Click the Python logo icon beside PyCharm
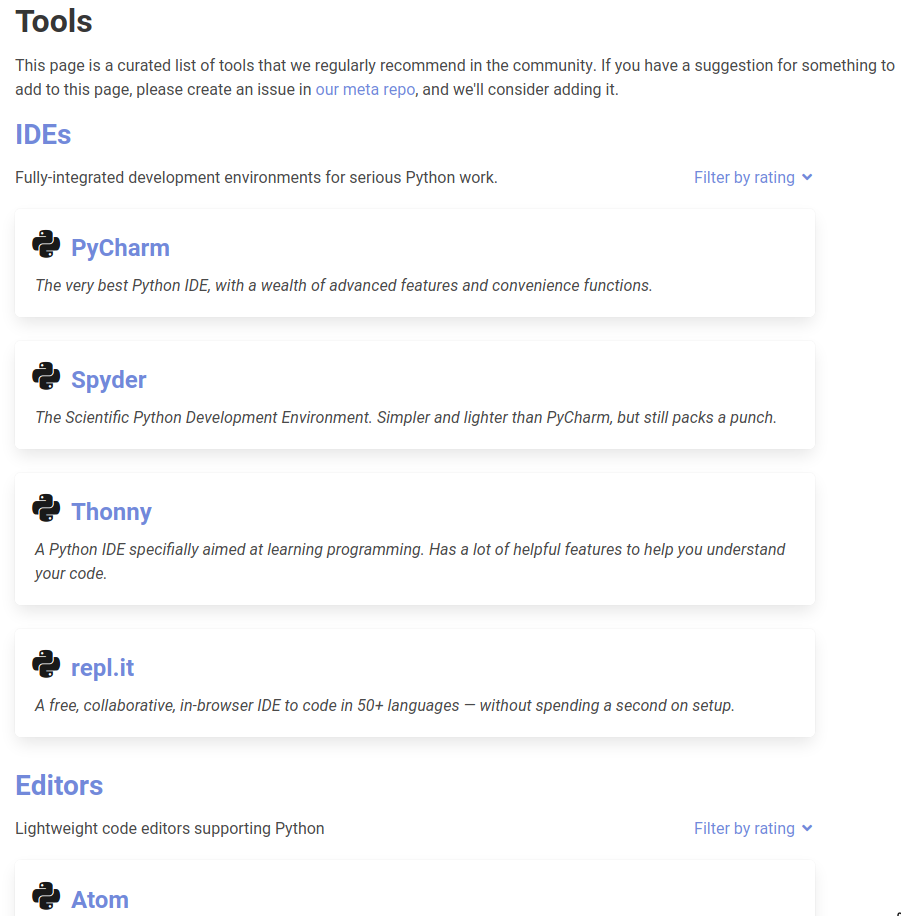The width and height of the screenshot is (901, 916). pyautogui.click(x=46, y=244)
